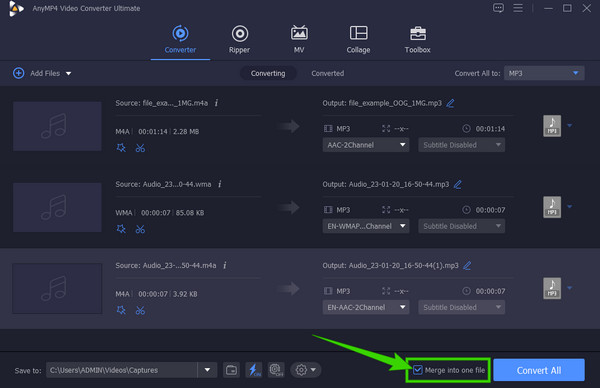Image resolution: width=600 pixels, height=388 pixels.
Task: Show the Converting list
Action: (x=268, y=73)
